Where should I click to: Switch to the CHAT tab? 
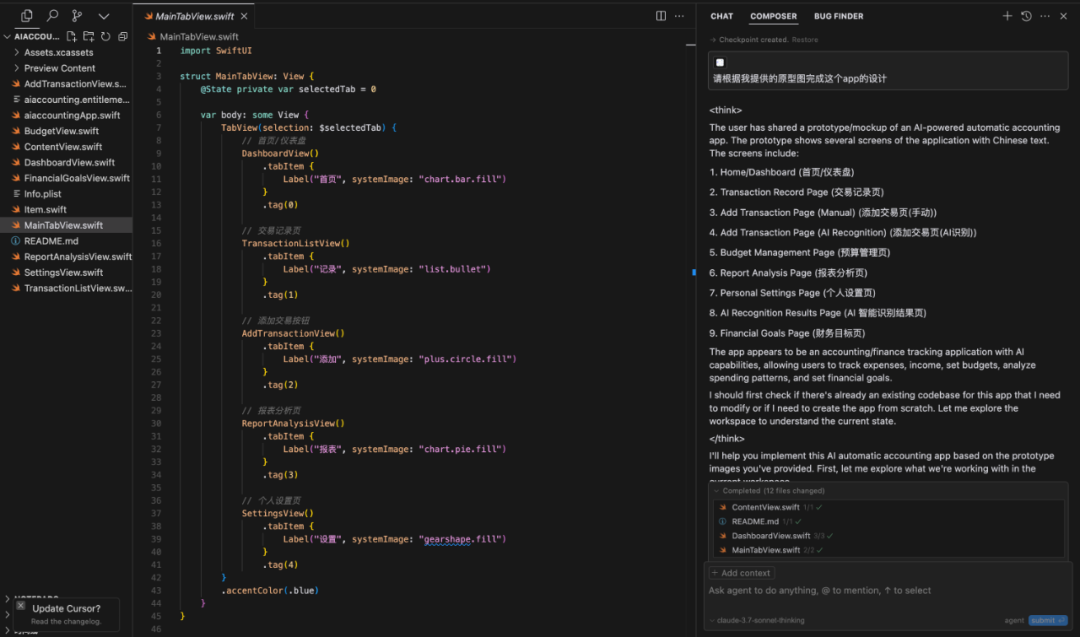[x=721, y=16]
